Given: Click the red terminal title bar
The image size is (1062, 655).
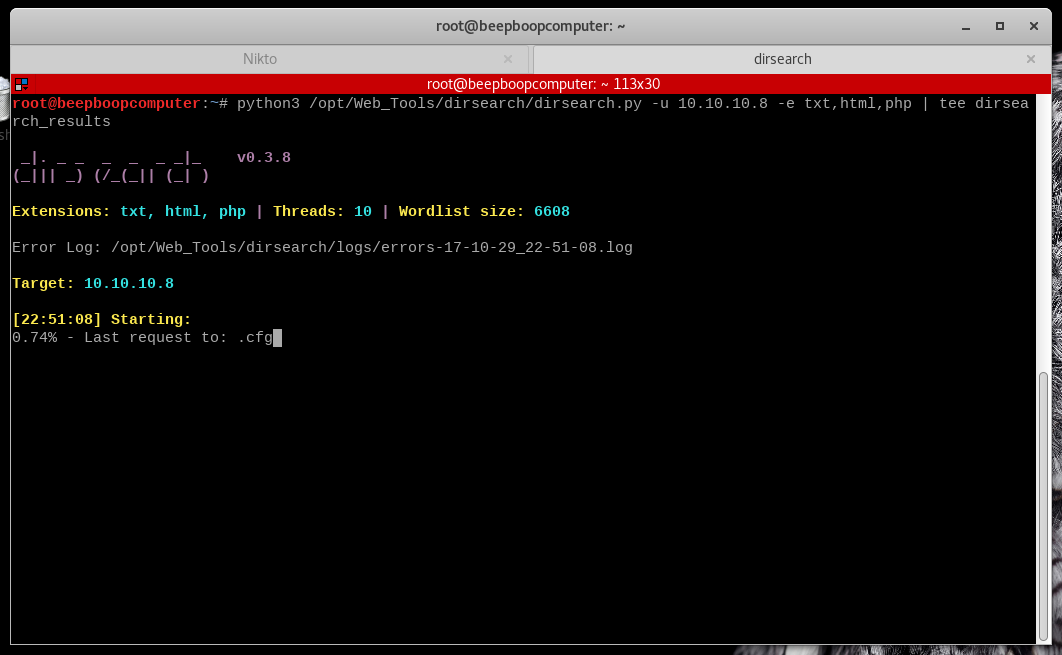Looking at the screenshot, I should tap(543, 84).
